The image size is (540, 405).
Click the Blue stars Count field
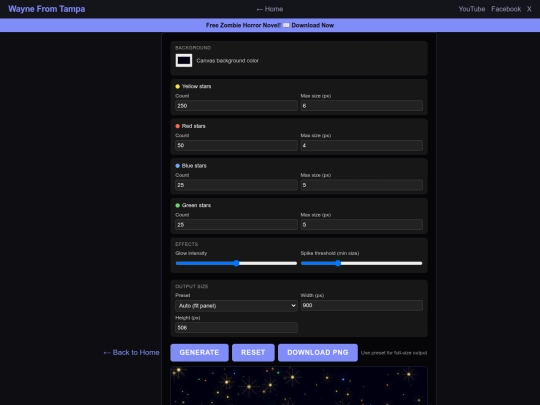tap(236, 185)
